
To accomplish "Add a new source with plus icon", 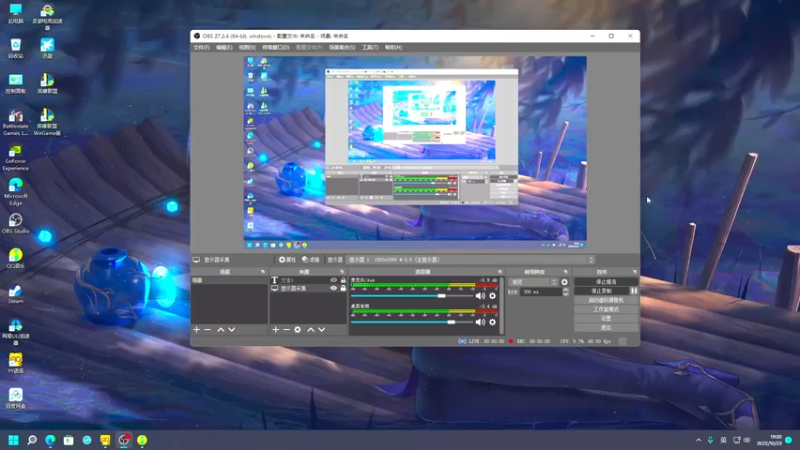I will 276,330.
